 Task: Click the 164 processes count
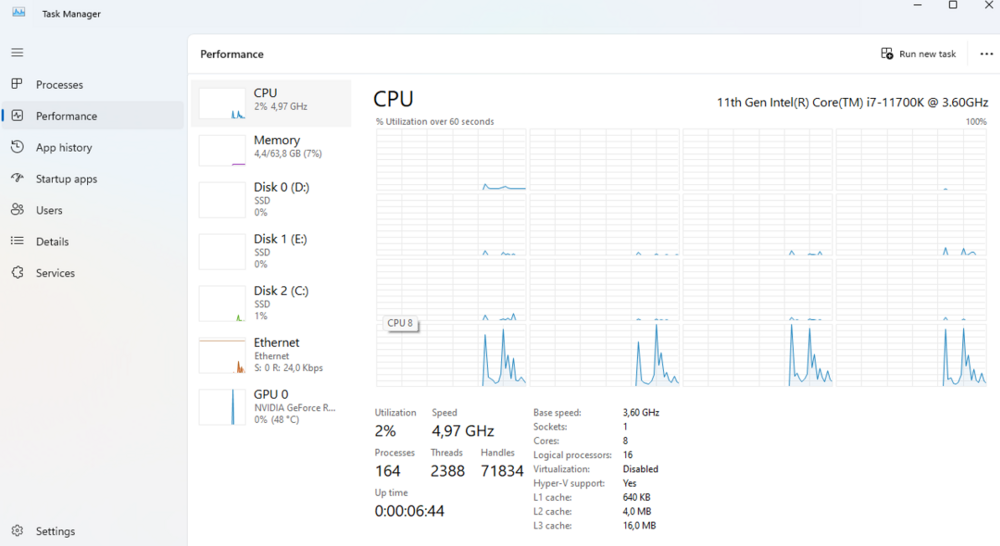388,471
